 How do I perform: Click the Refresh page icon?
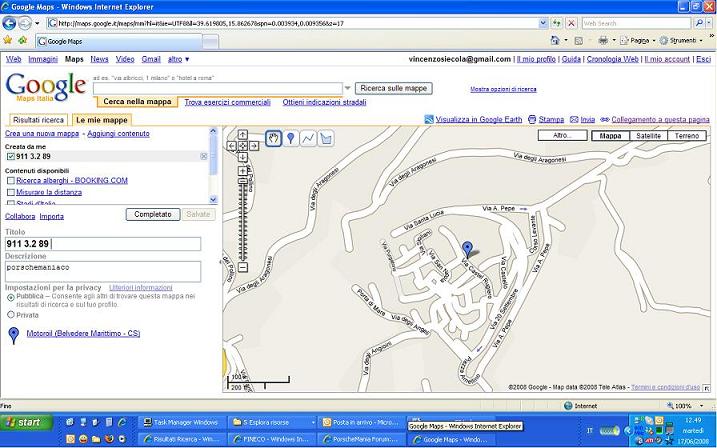tap(556, 23)
